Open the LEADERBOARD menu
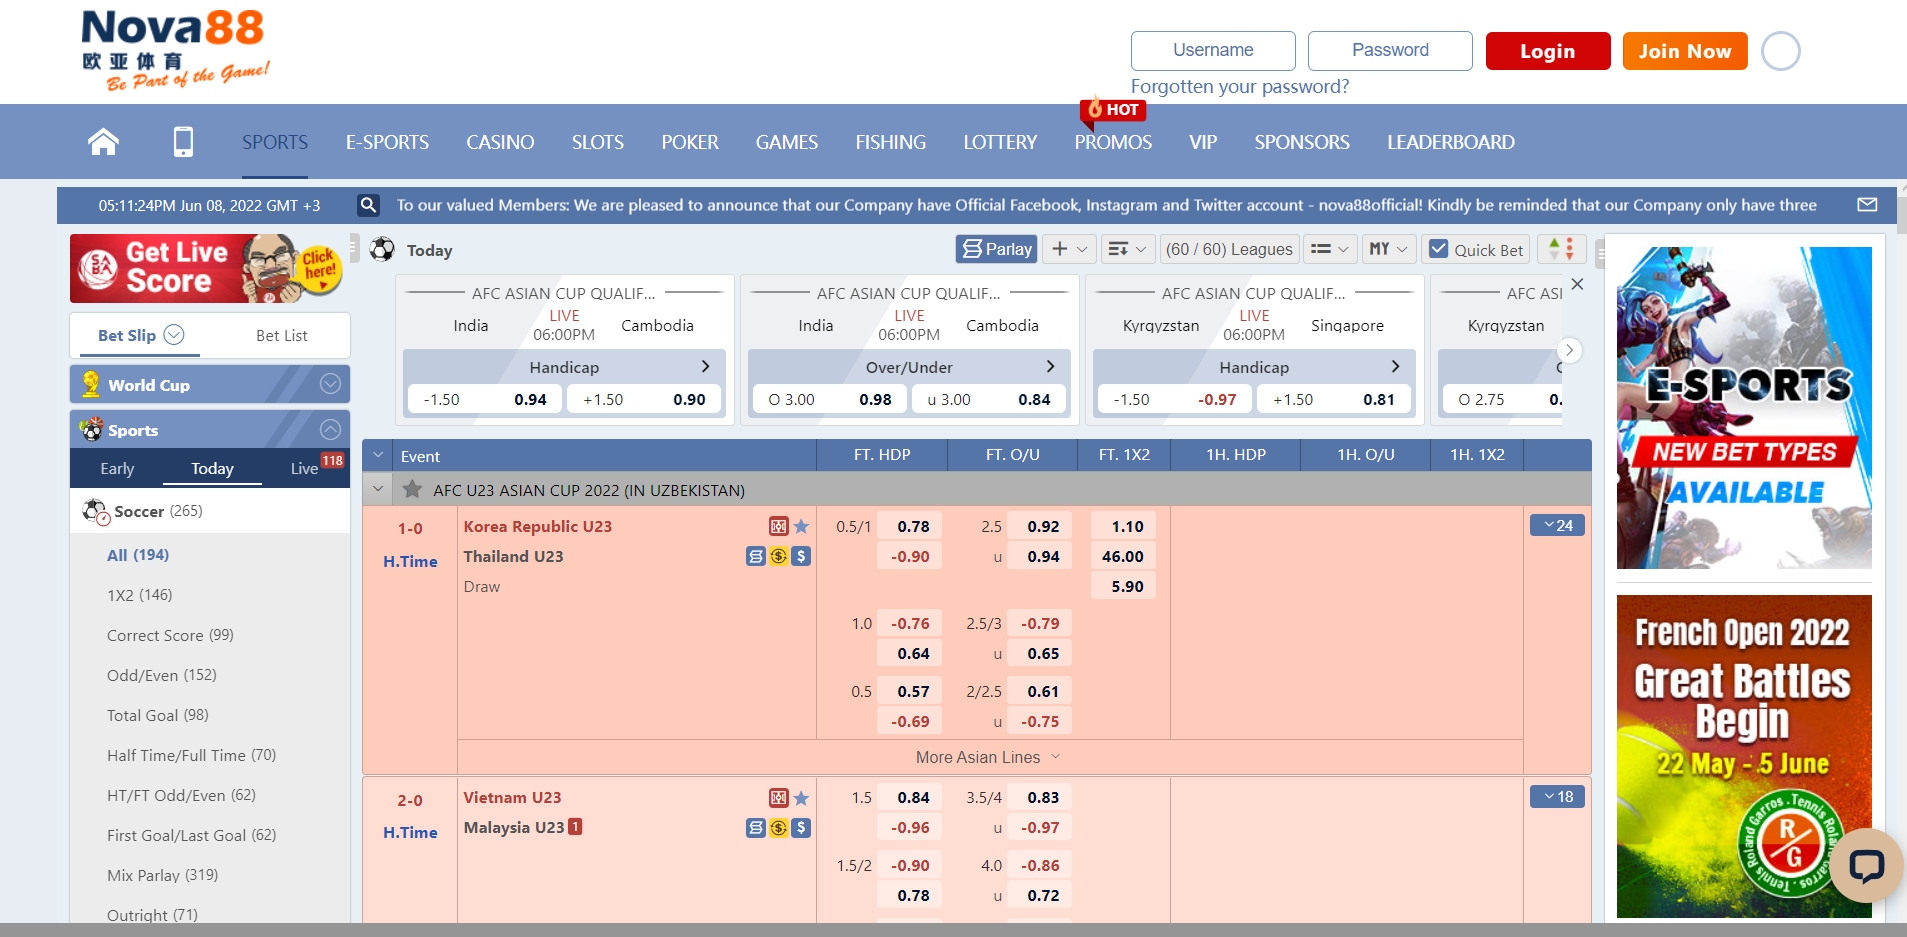 (1451, 142)
